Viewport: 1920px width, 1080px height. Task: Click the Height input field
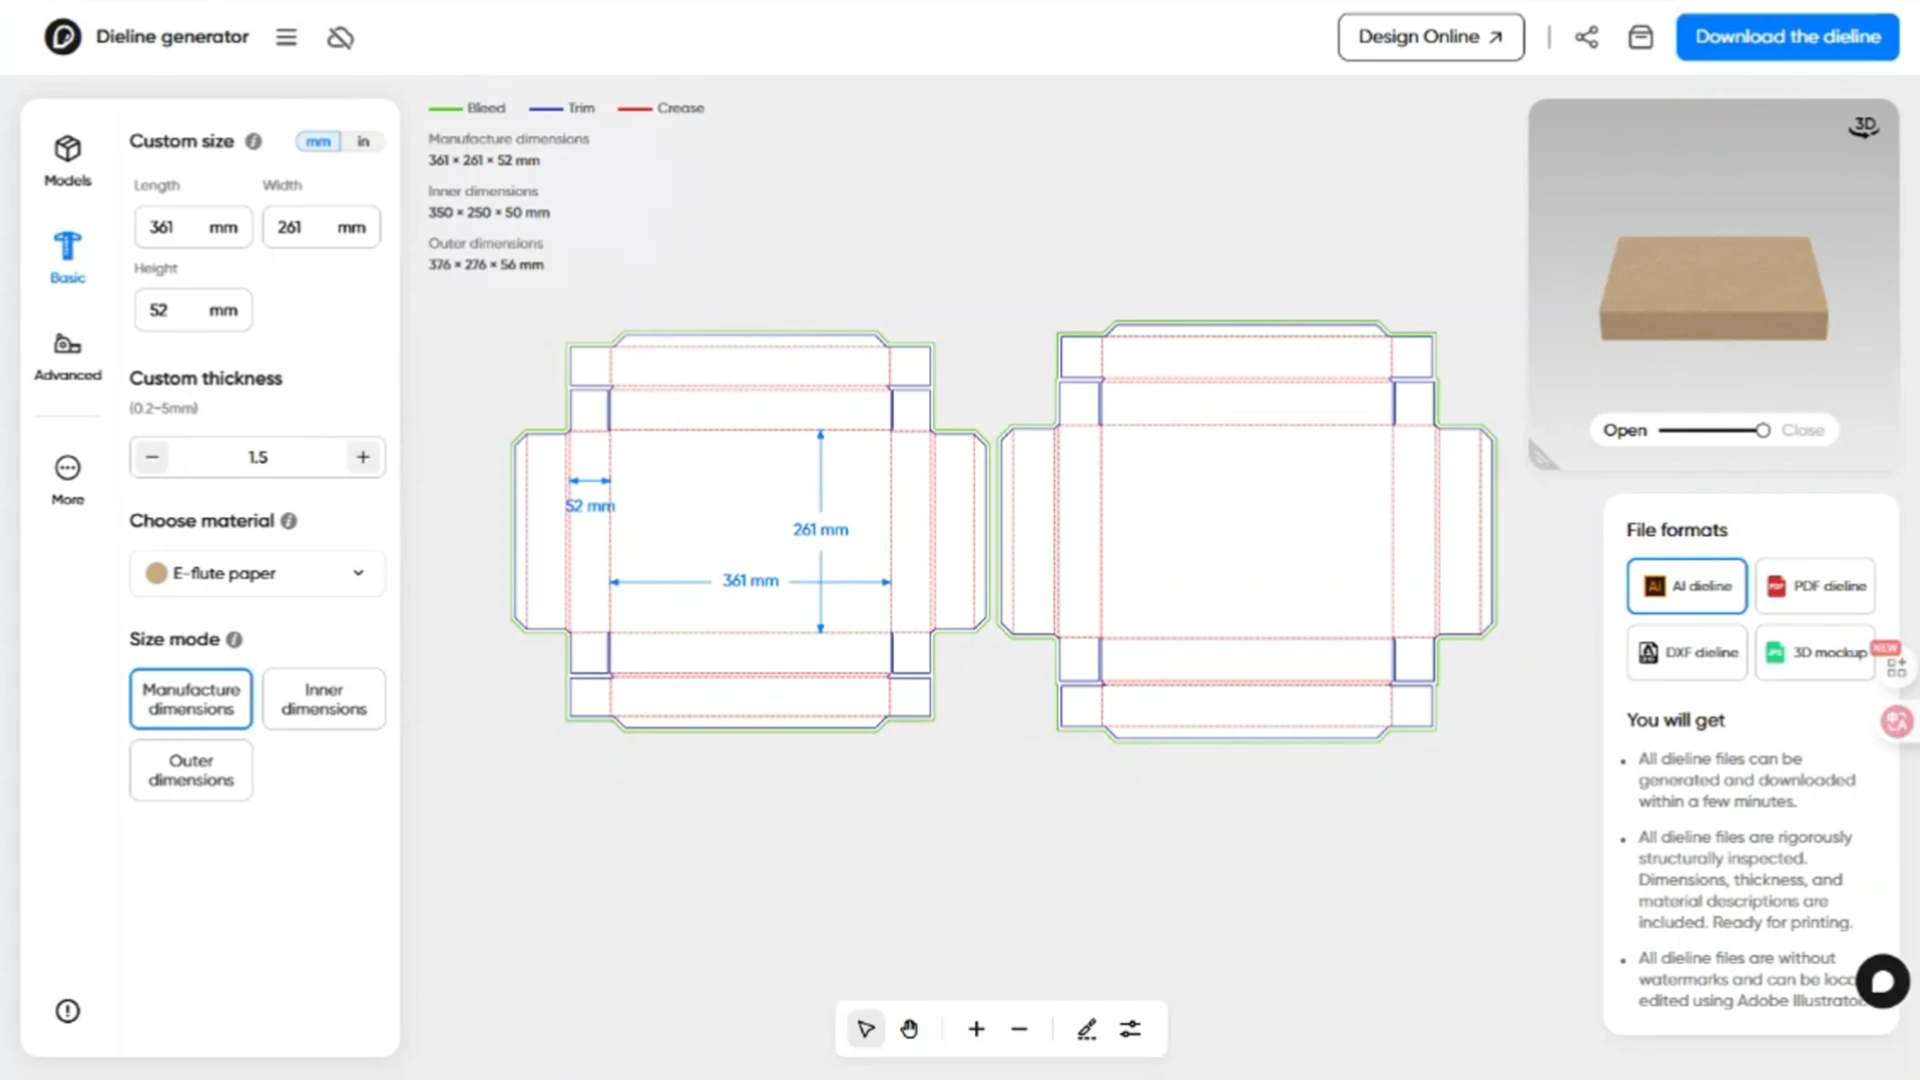click(193, 310)
